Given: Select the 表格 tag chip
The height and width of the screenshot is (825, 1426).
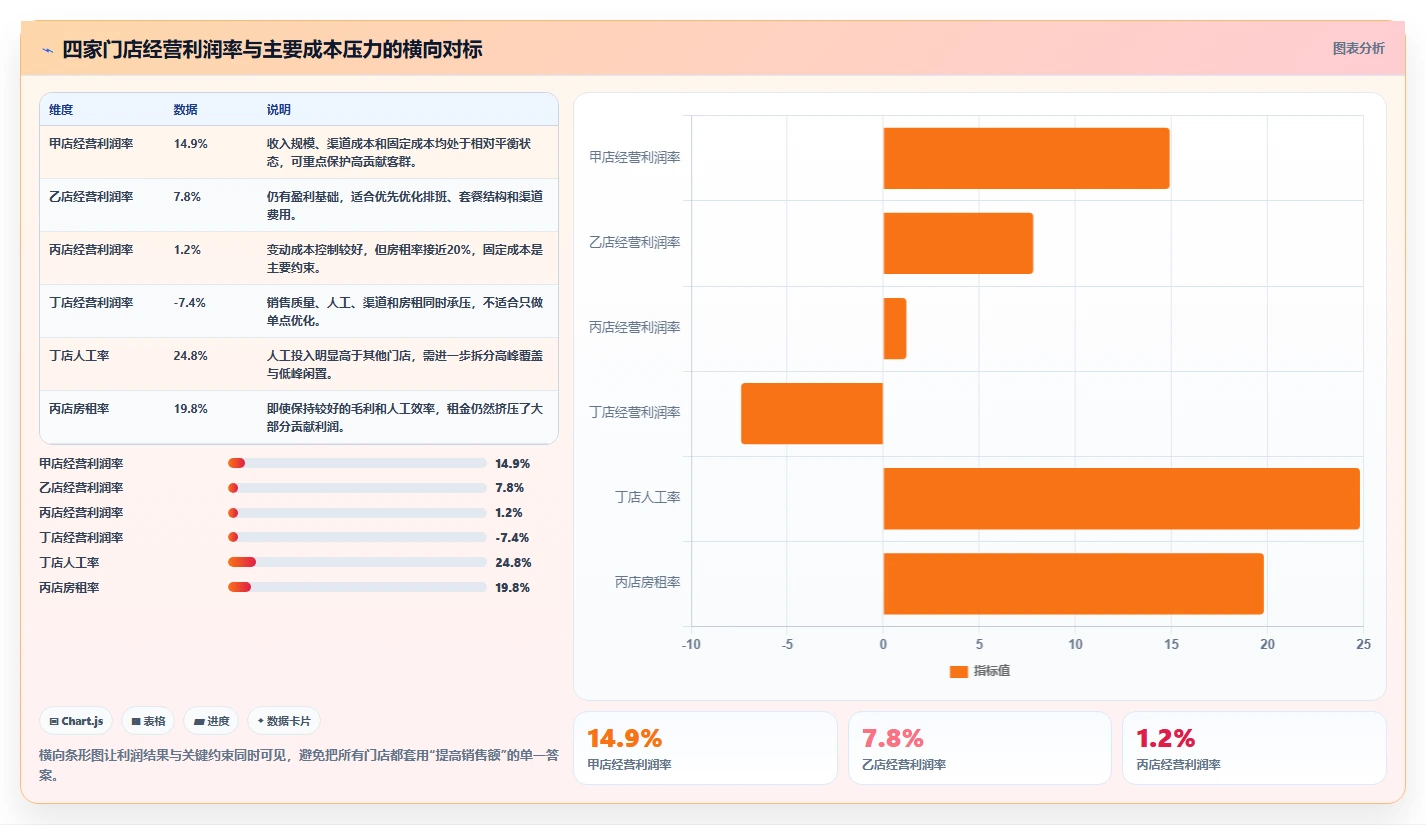Looking at the screenshot, I should [x=148, y=721].
